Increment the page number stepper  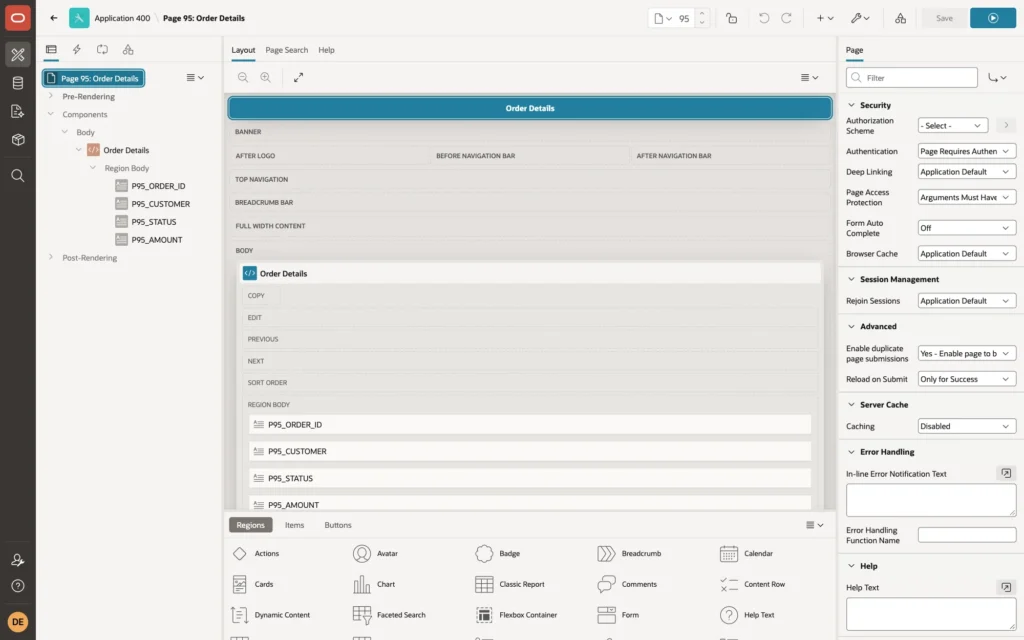coord(702,13)
